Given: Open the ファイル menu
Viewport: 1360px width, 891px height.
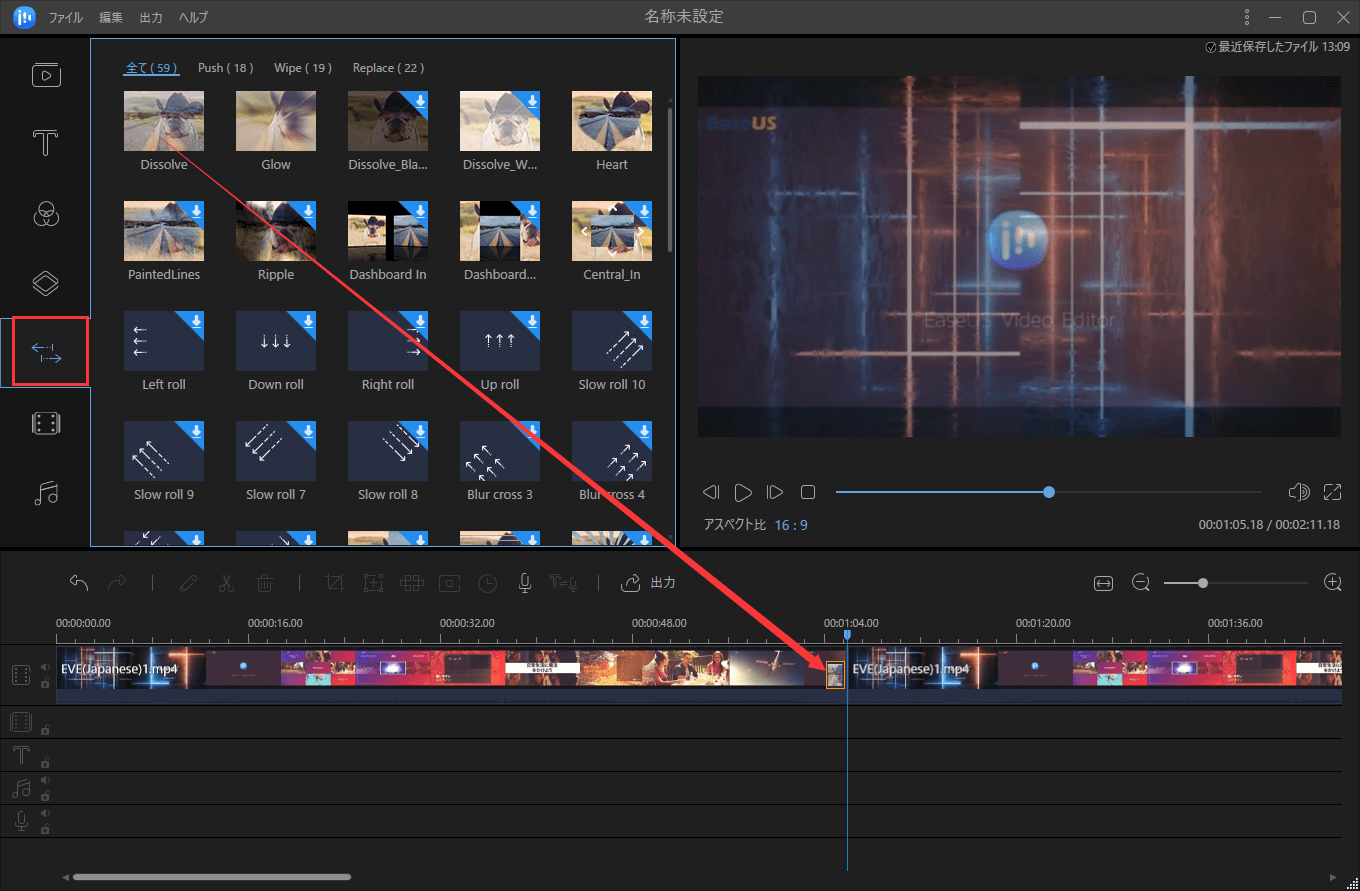Looking at the screenshot, I should pos(65,17).
